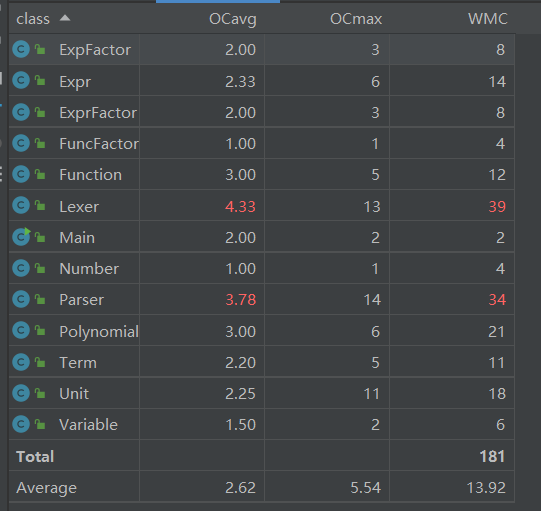Click the Lexer red WMC value 39

(x=497, y=206)
